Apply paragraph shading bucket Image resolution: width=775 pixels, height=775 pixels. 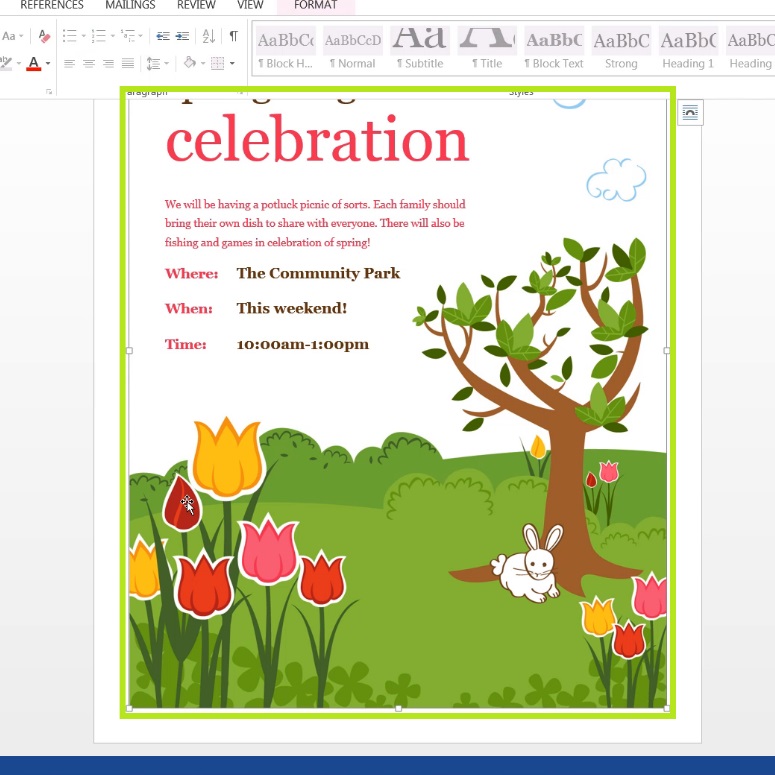tap(190, 63)
